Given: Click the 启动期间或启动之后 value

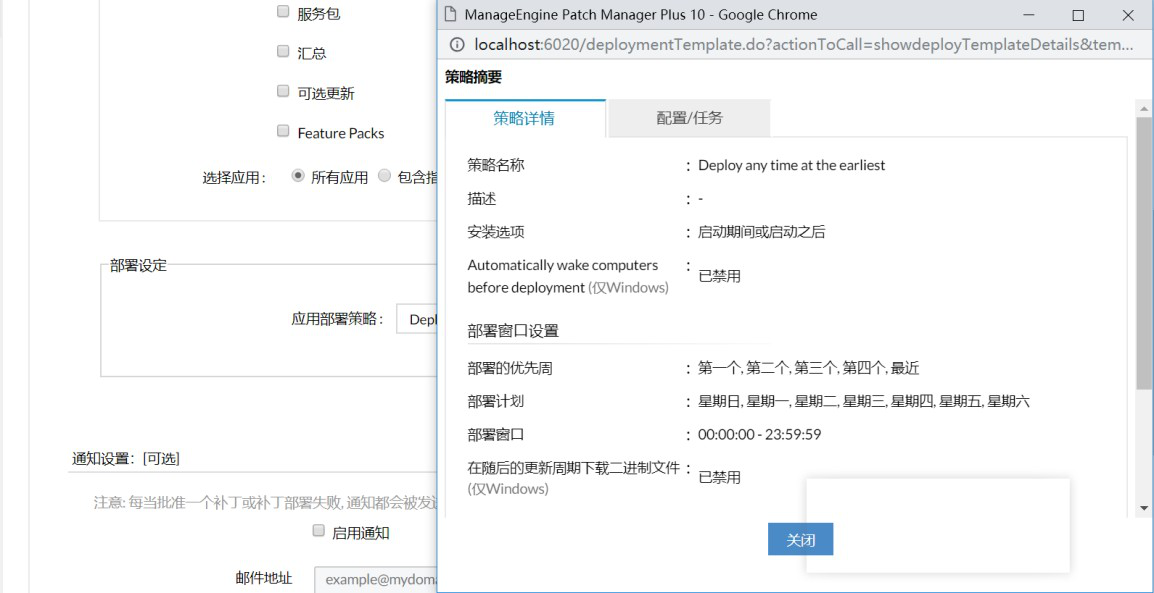Looking at the screenshot, I should coord(762,232).
